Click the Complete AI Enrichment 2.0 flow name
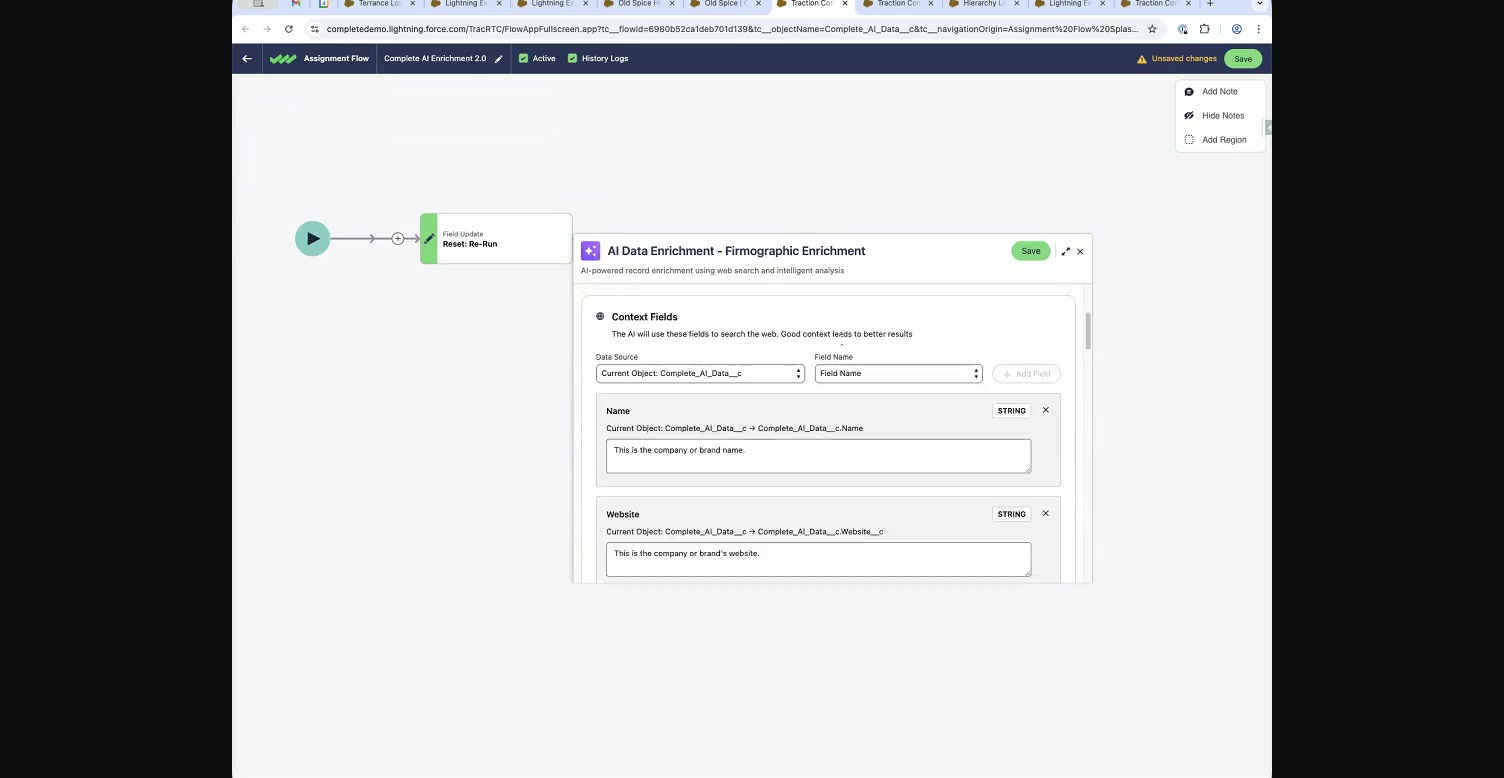Image resolution: width=1504 pixels, height=778 pixels. point(435,58)
